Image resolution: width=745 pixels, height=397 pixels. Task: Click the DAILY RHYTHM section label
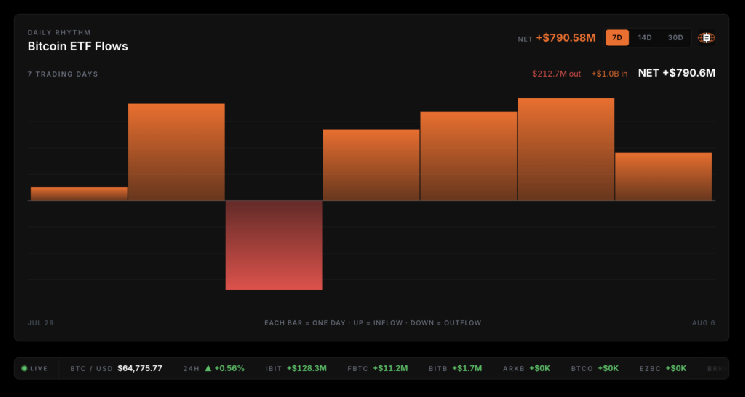pos(59,32)
